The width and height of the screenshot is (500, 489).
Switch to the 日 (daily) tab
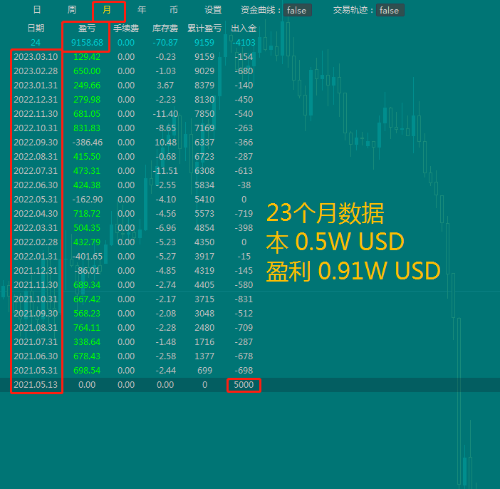point(37,10)
